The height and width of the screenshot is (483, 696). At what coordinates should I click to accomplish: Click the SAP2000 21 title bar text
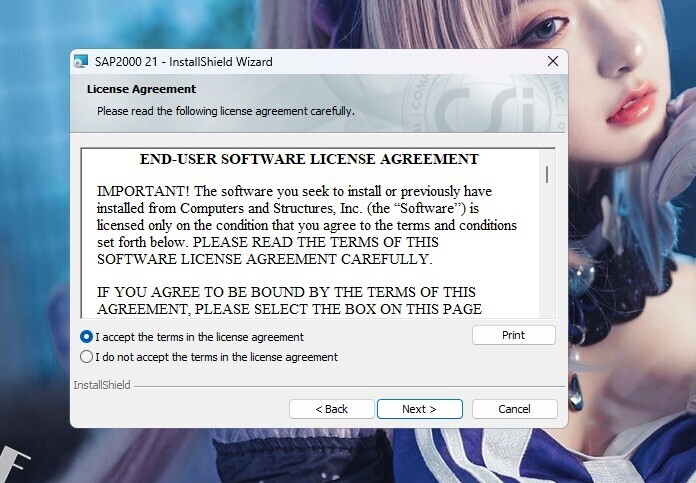coord(183,62)
